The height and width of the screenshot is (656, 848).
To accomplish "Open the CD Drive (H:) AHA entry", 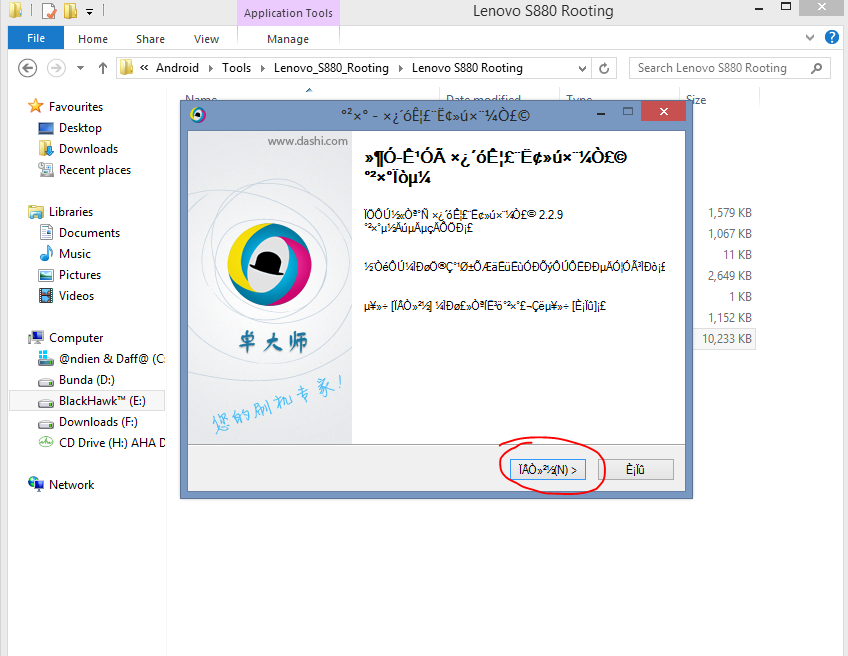I will (x=111, y=443).
